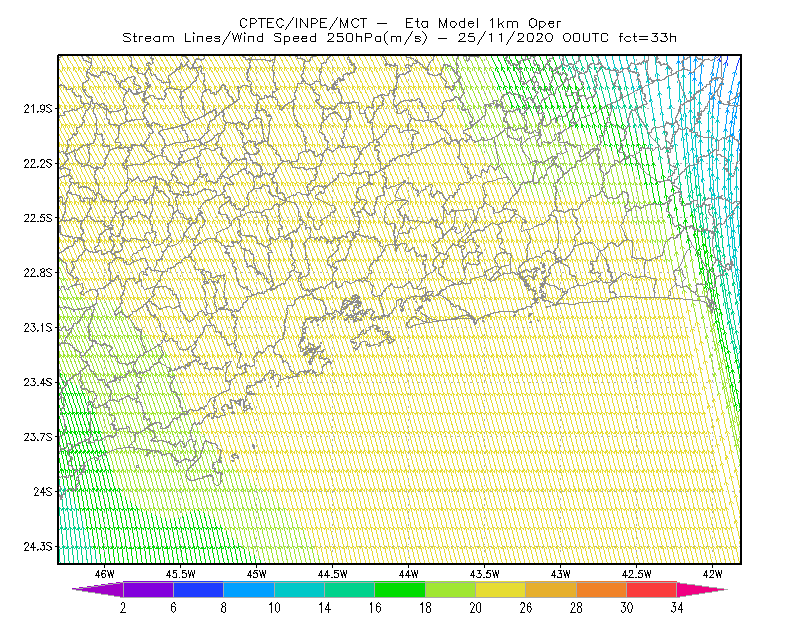Click the yellow-green legend segment
800x618 pixels.
point(451,589)
